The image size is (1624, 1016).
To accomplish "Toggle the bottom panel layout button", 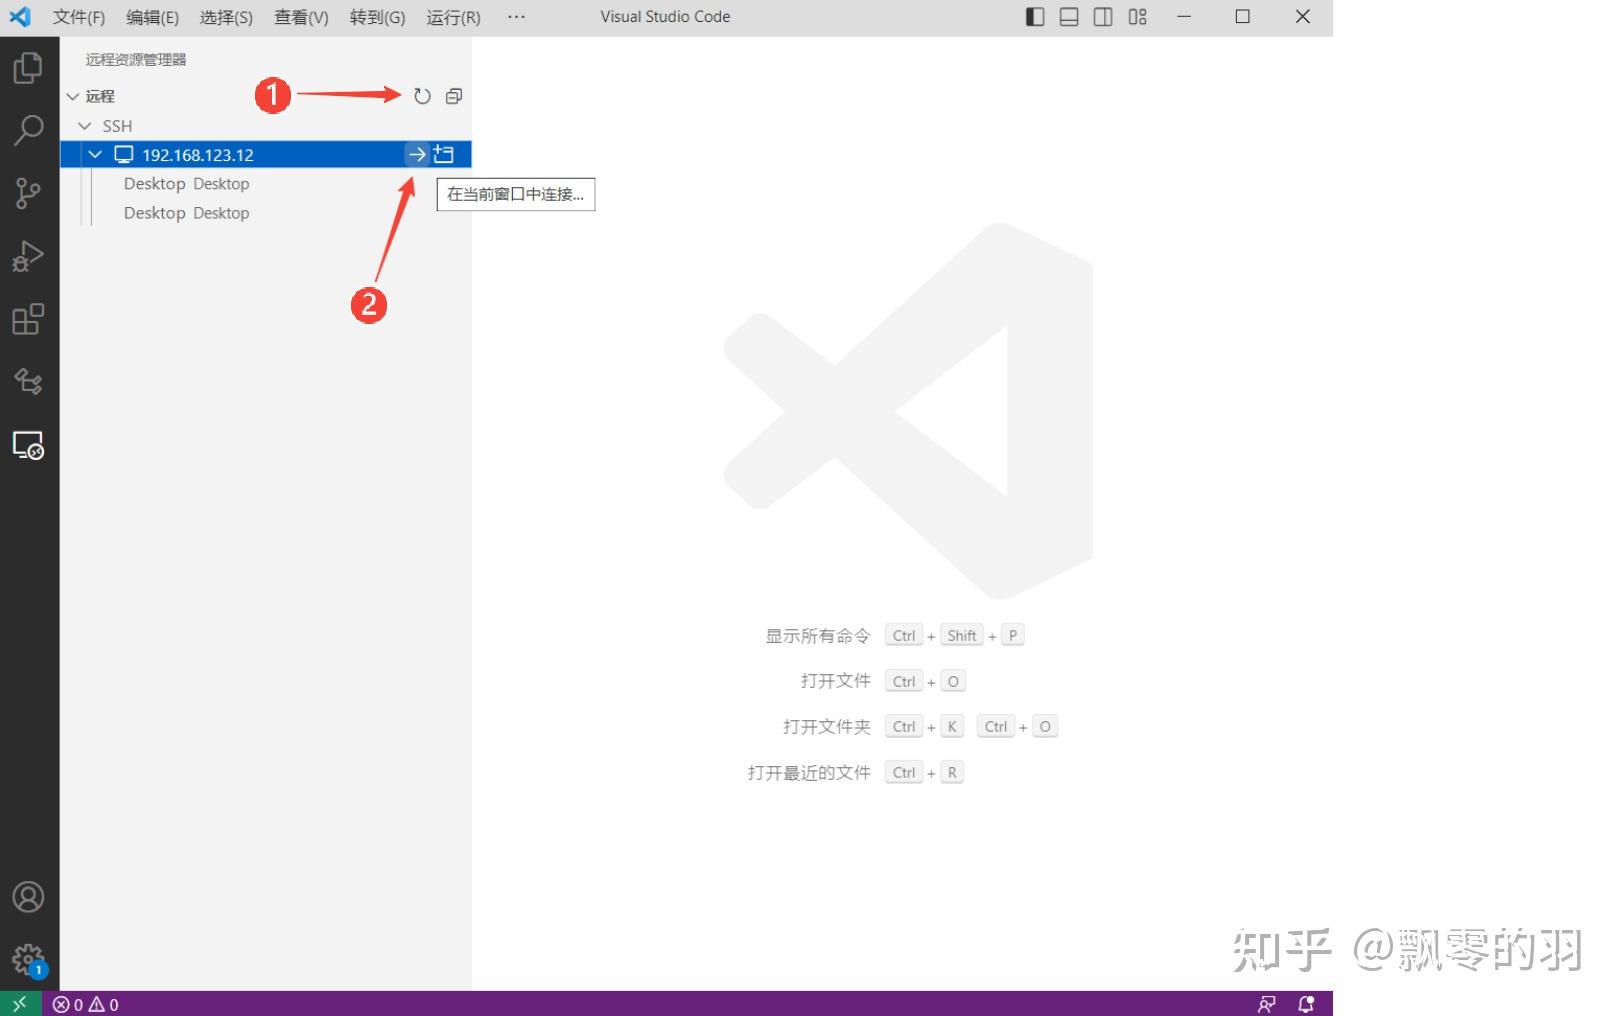I will click(1069, 17).
